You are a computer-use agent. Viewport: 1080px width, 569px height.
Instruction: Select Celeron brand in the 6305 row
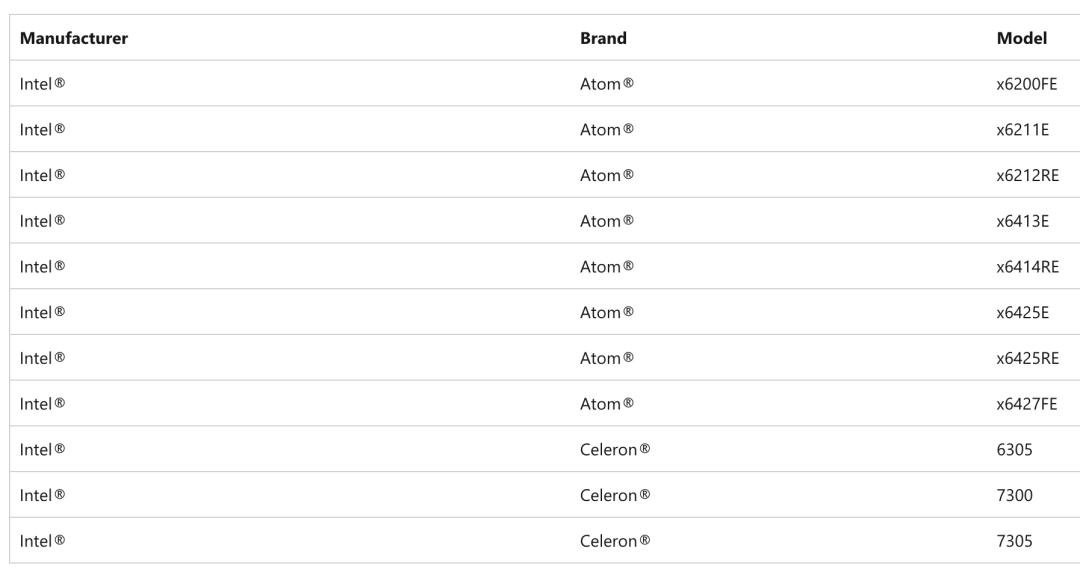pyautogui.click(x=615, y=450)
